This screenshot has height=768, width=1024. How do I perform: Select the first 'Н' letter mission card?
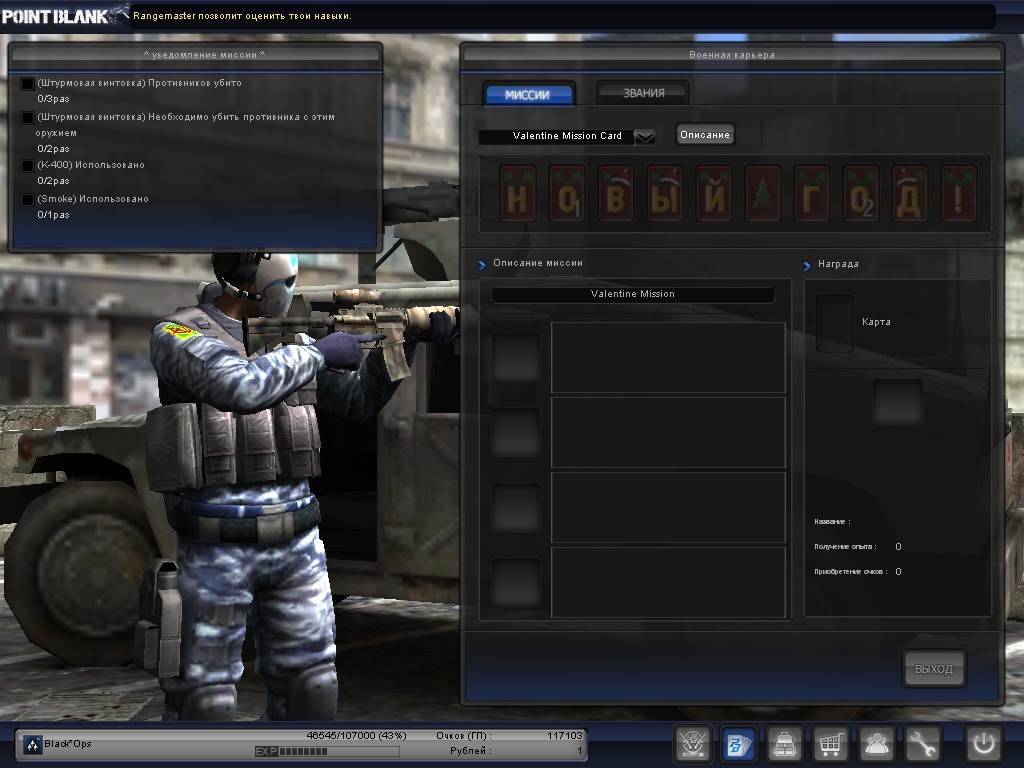517,194
